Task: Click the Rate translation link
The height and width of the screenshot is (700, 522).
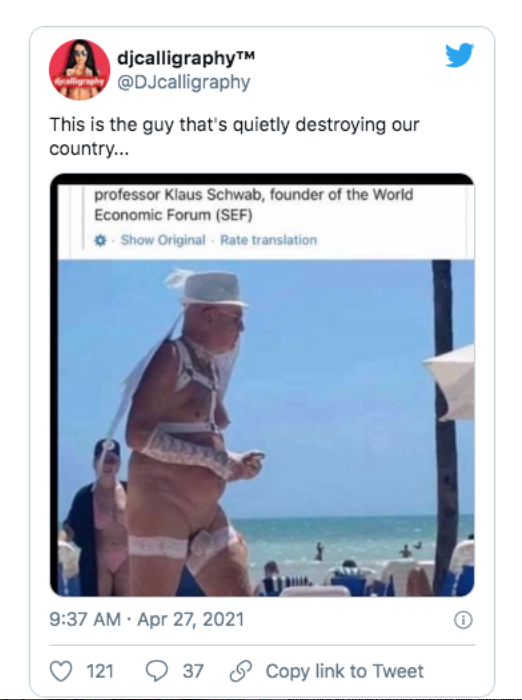Action: pos(268,240)
